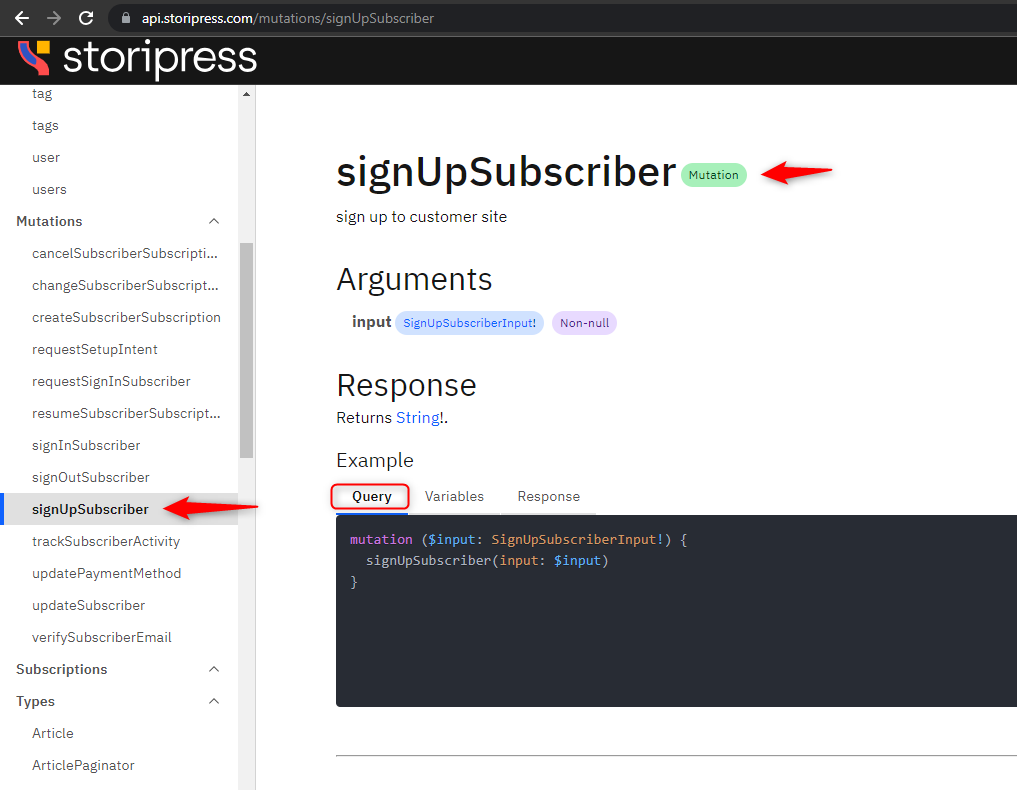Switch to the Query example tab
This screenshot has height=790, width=1017.
tap(372, 496)
